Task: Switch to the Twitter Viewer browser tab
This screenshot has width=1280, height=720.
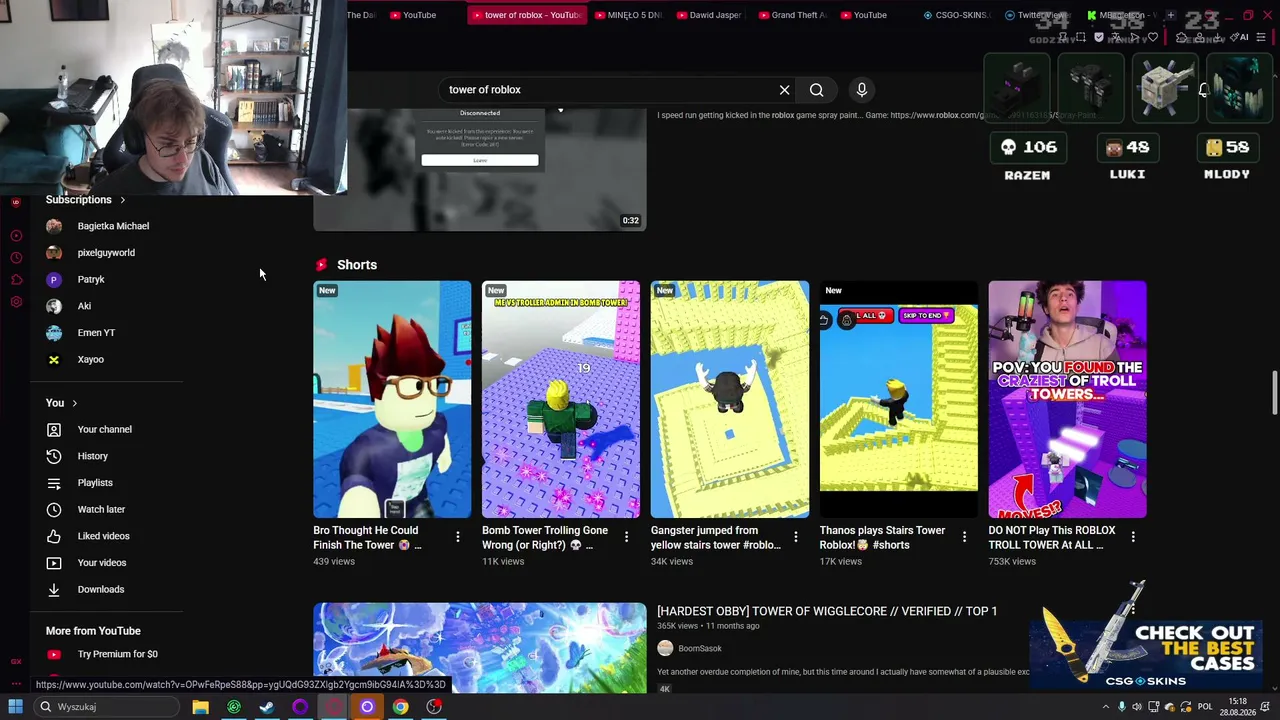Action: 1036,15
